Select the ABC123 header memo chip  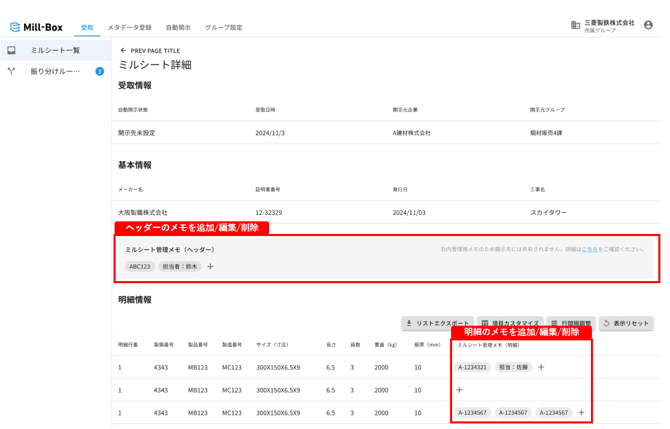point(140,267)
